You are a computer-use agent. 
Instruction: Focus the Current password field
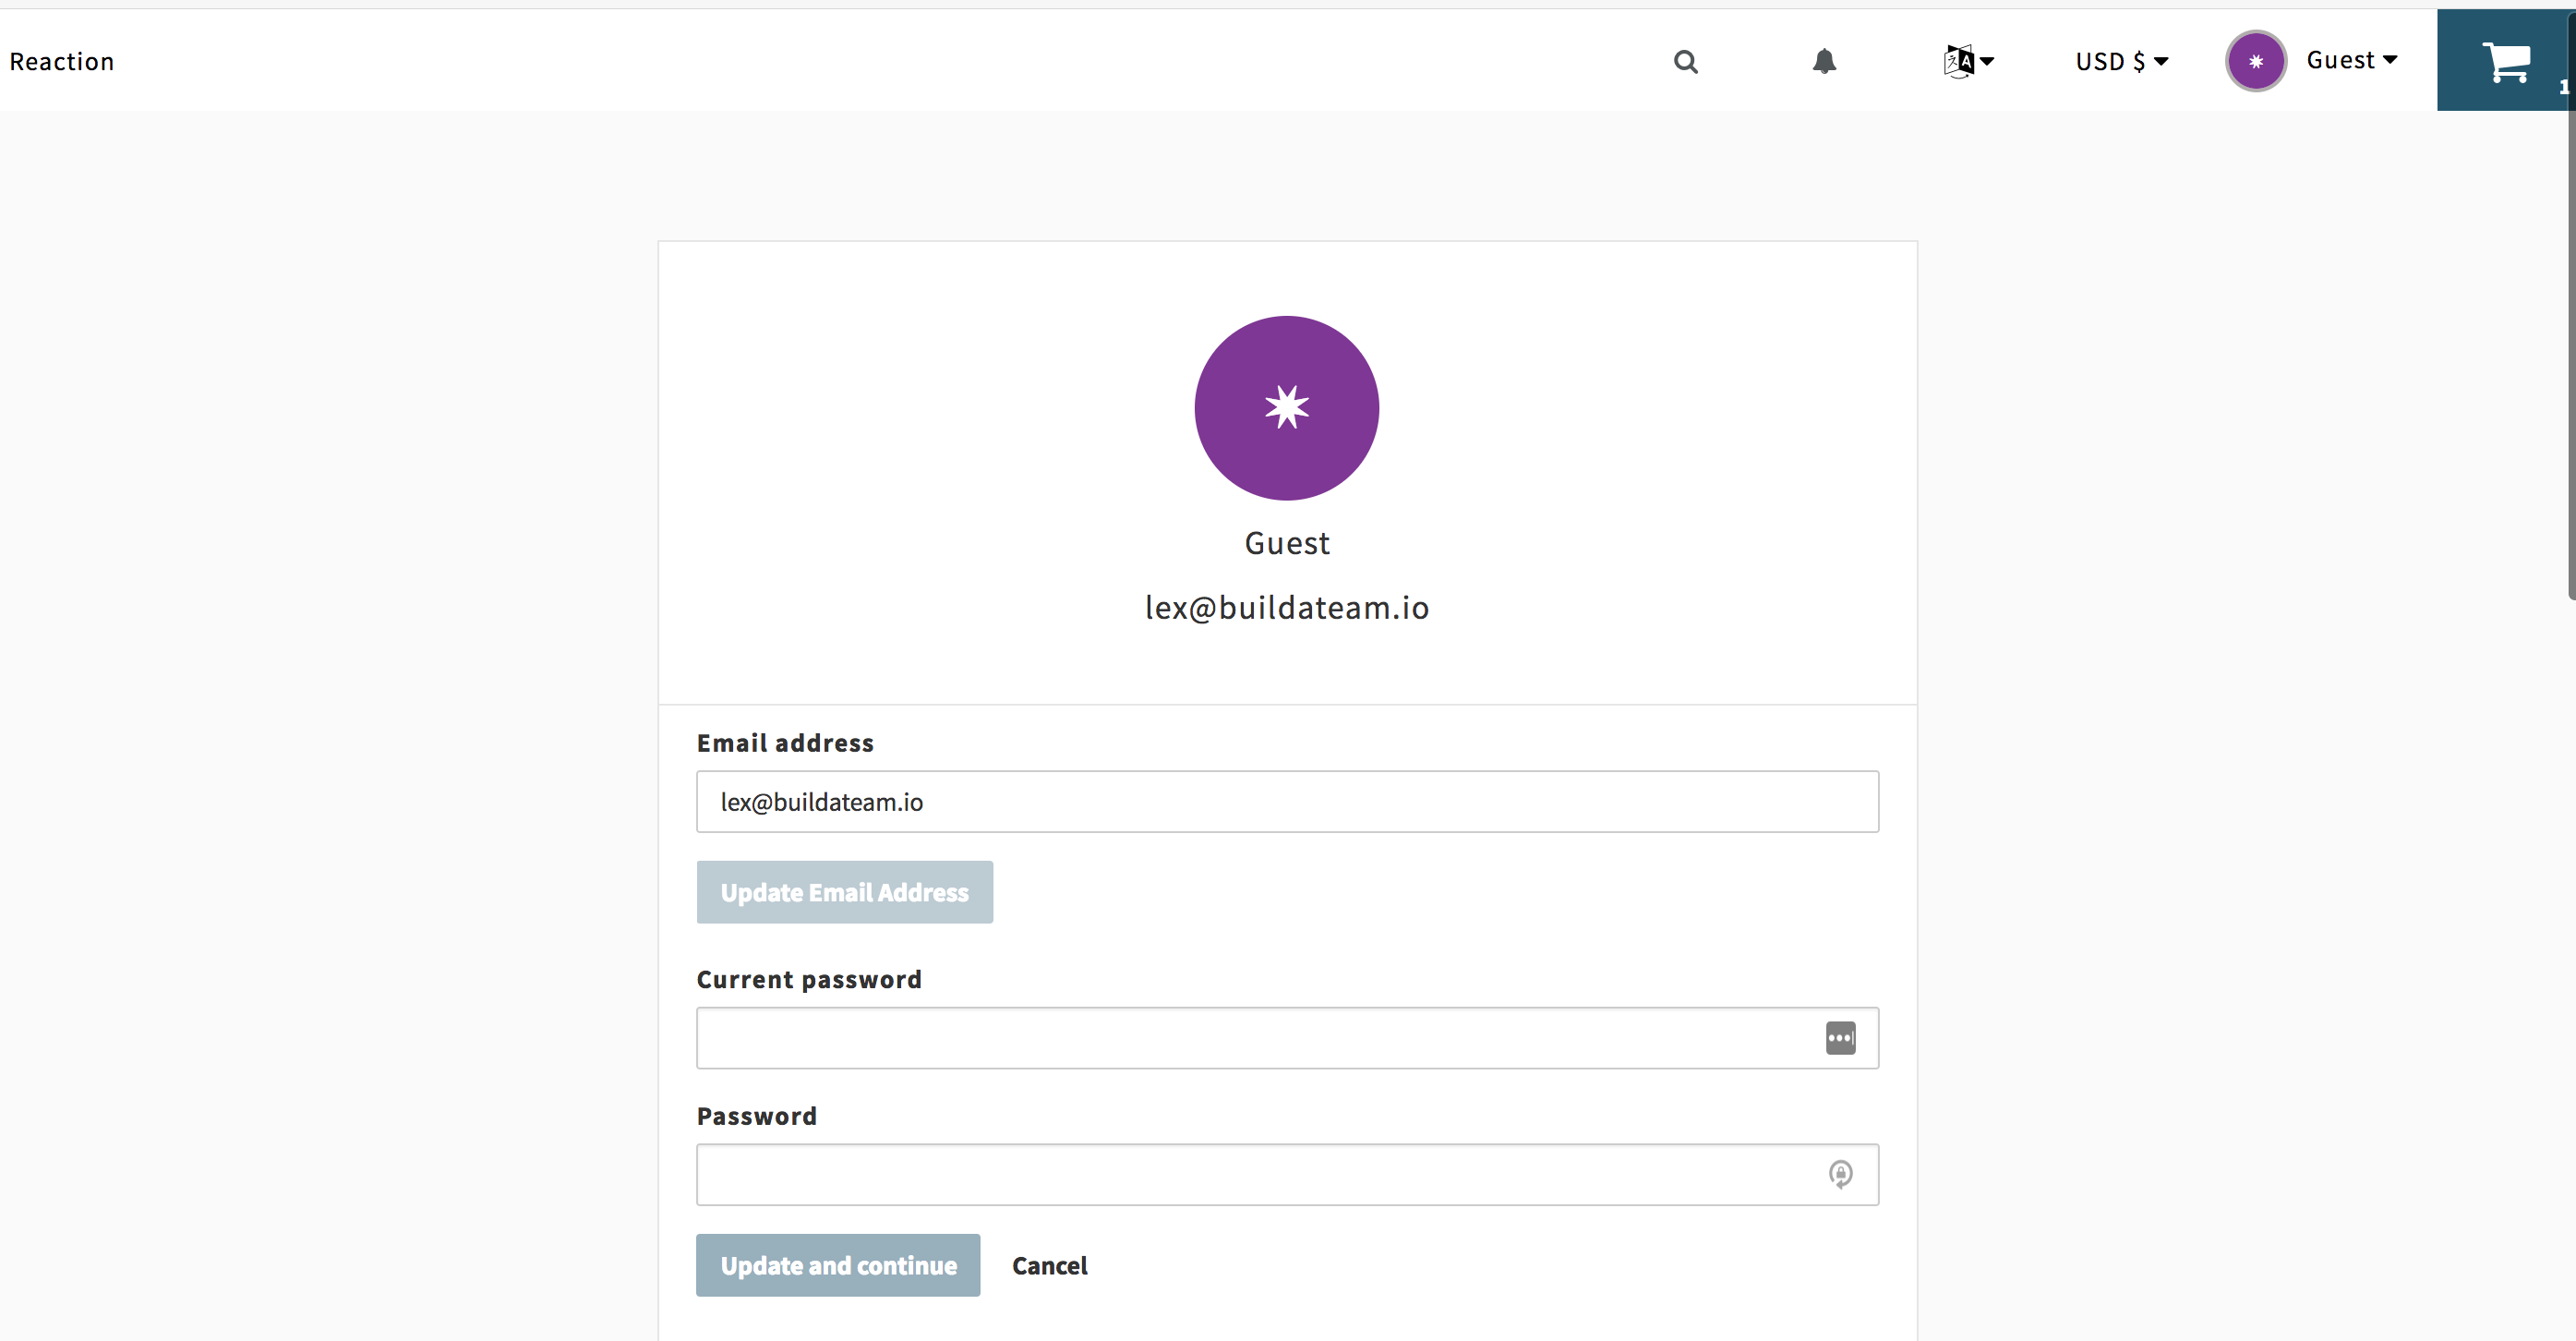click(1287, 1038)
